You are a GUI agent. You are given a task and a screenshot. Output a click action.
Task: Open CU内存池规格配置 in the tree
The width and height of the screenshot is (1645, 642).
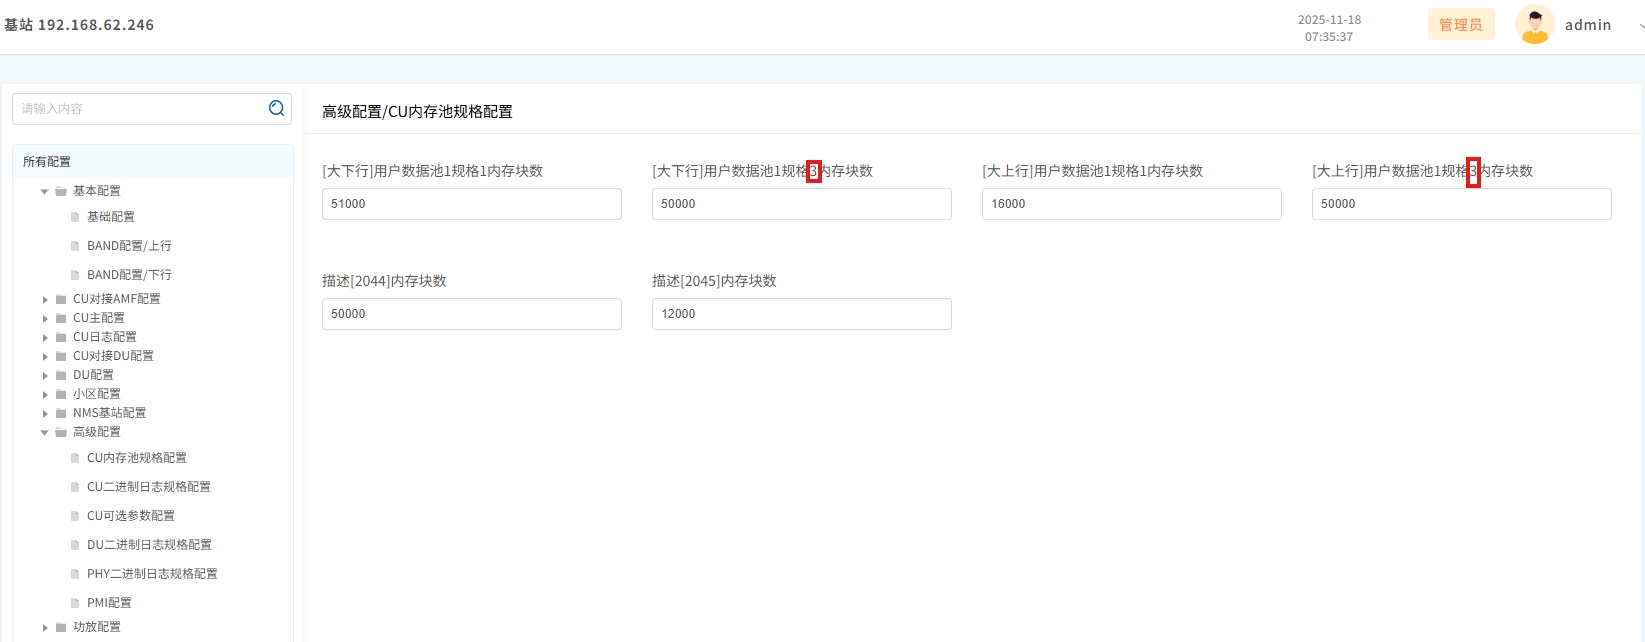click(x=136, y=458)
